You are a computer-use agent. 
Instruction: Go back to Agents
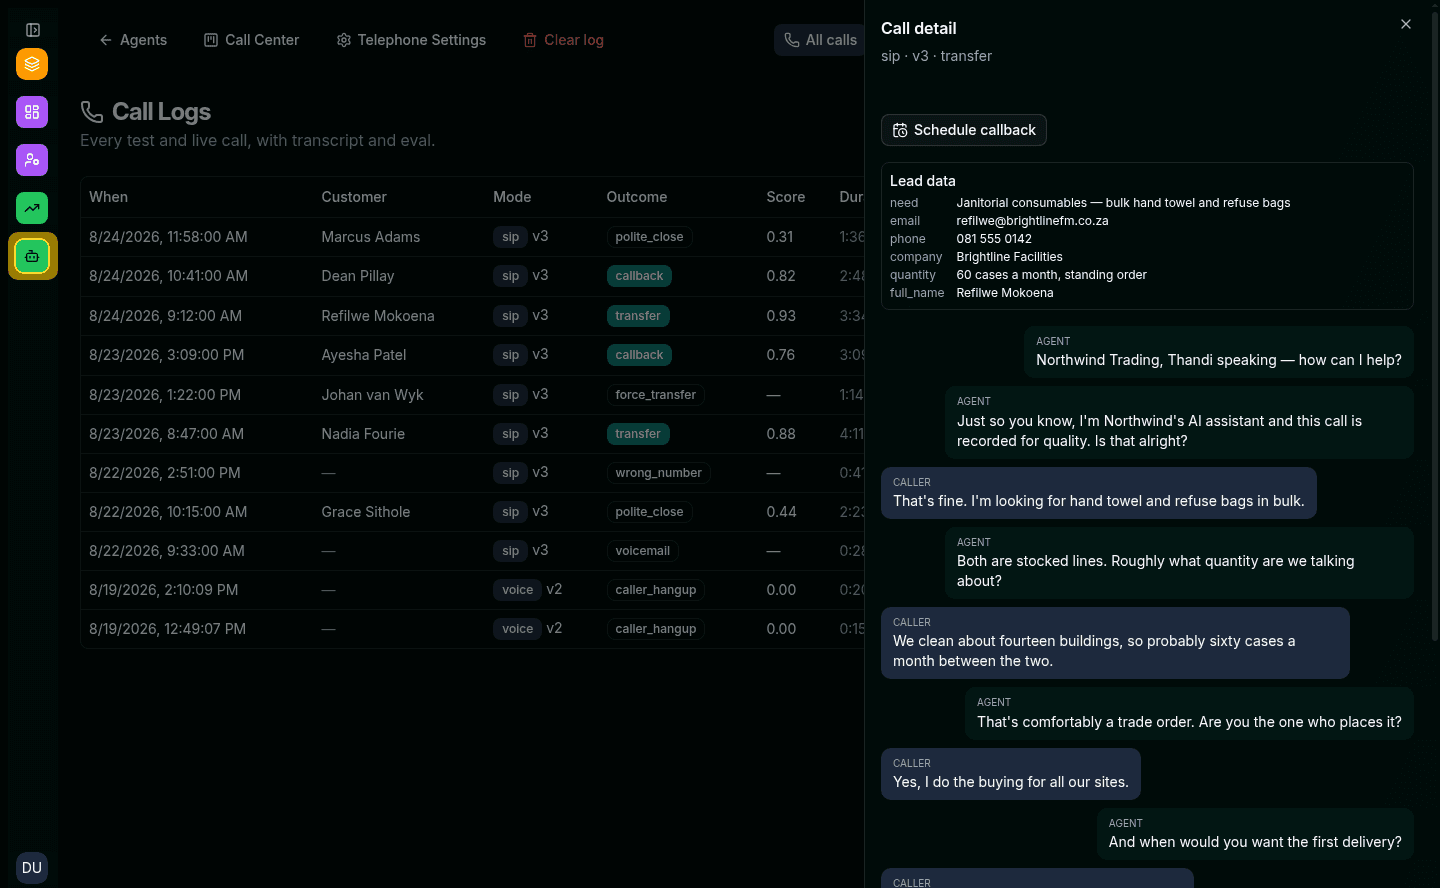pyautogui.click(x=133, y=40)
